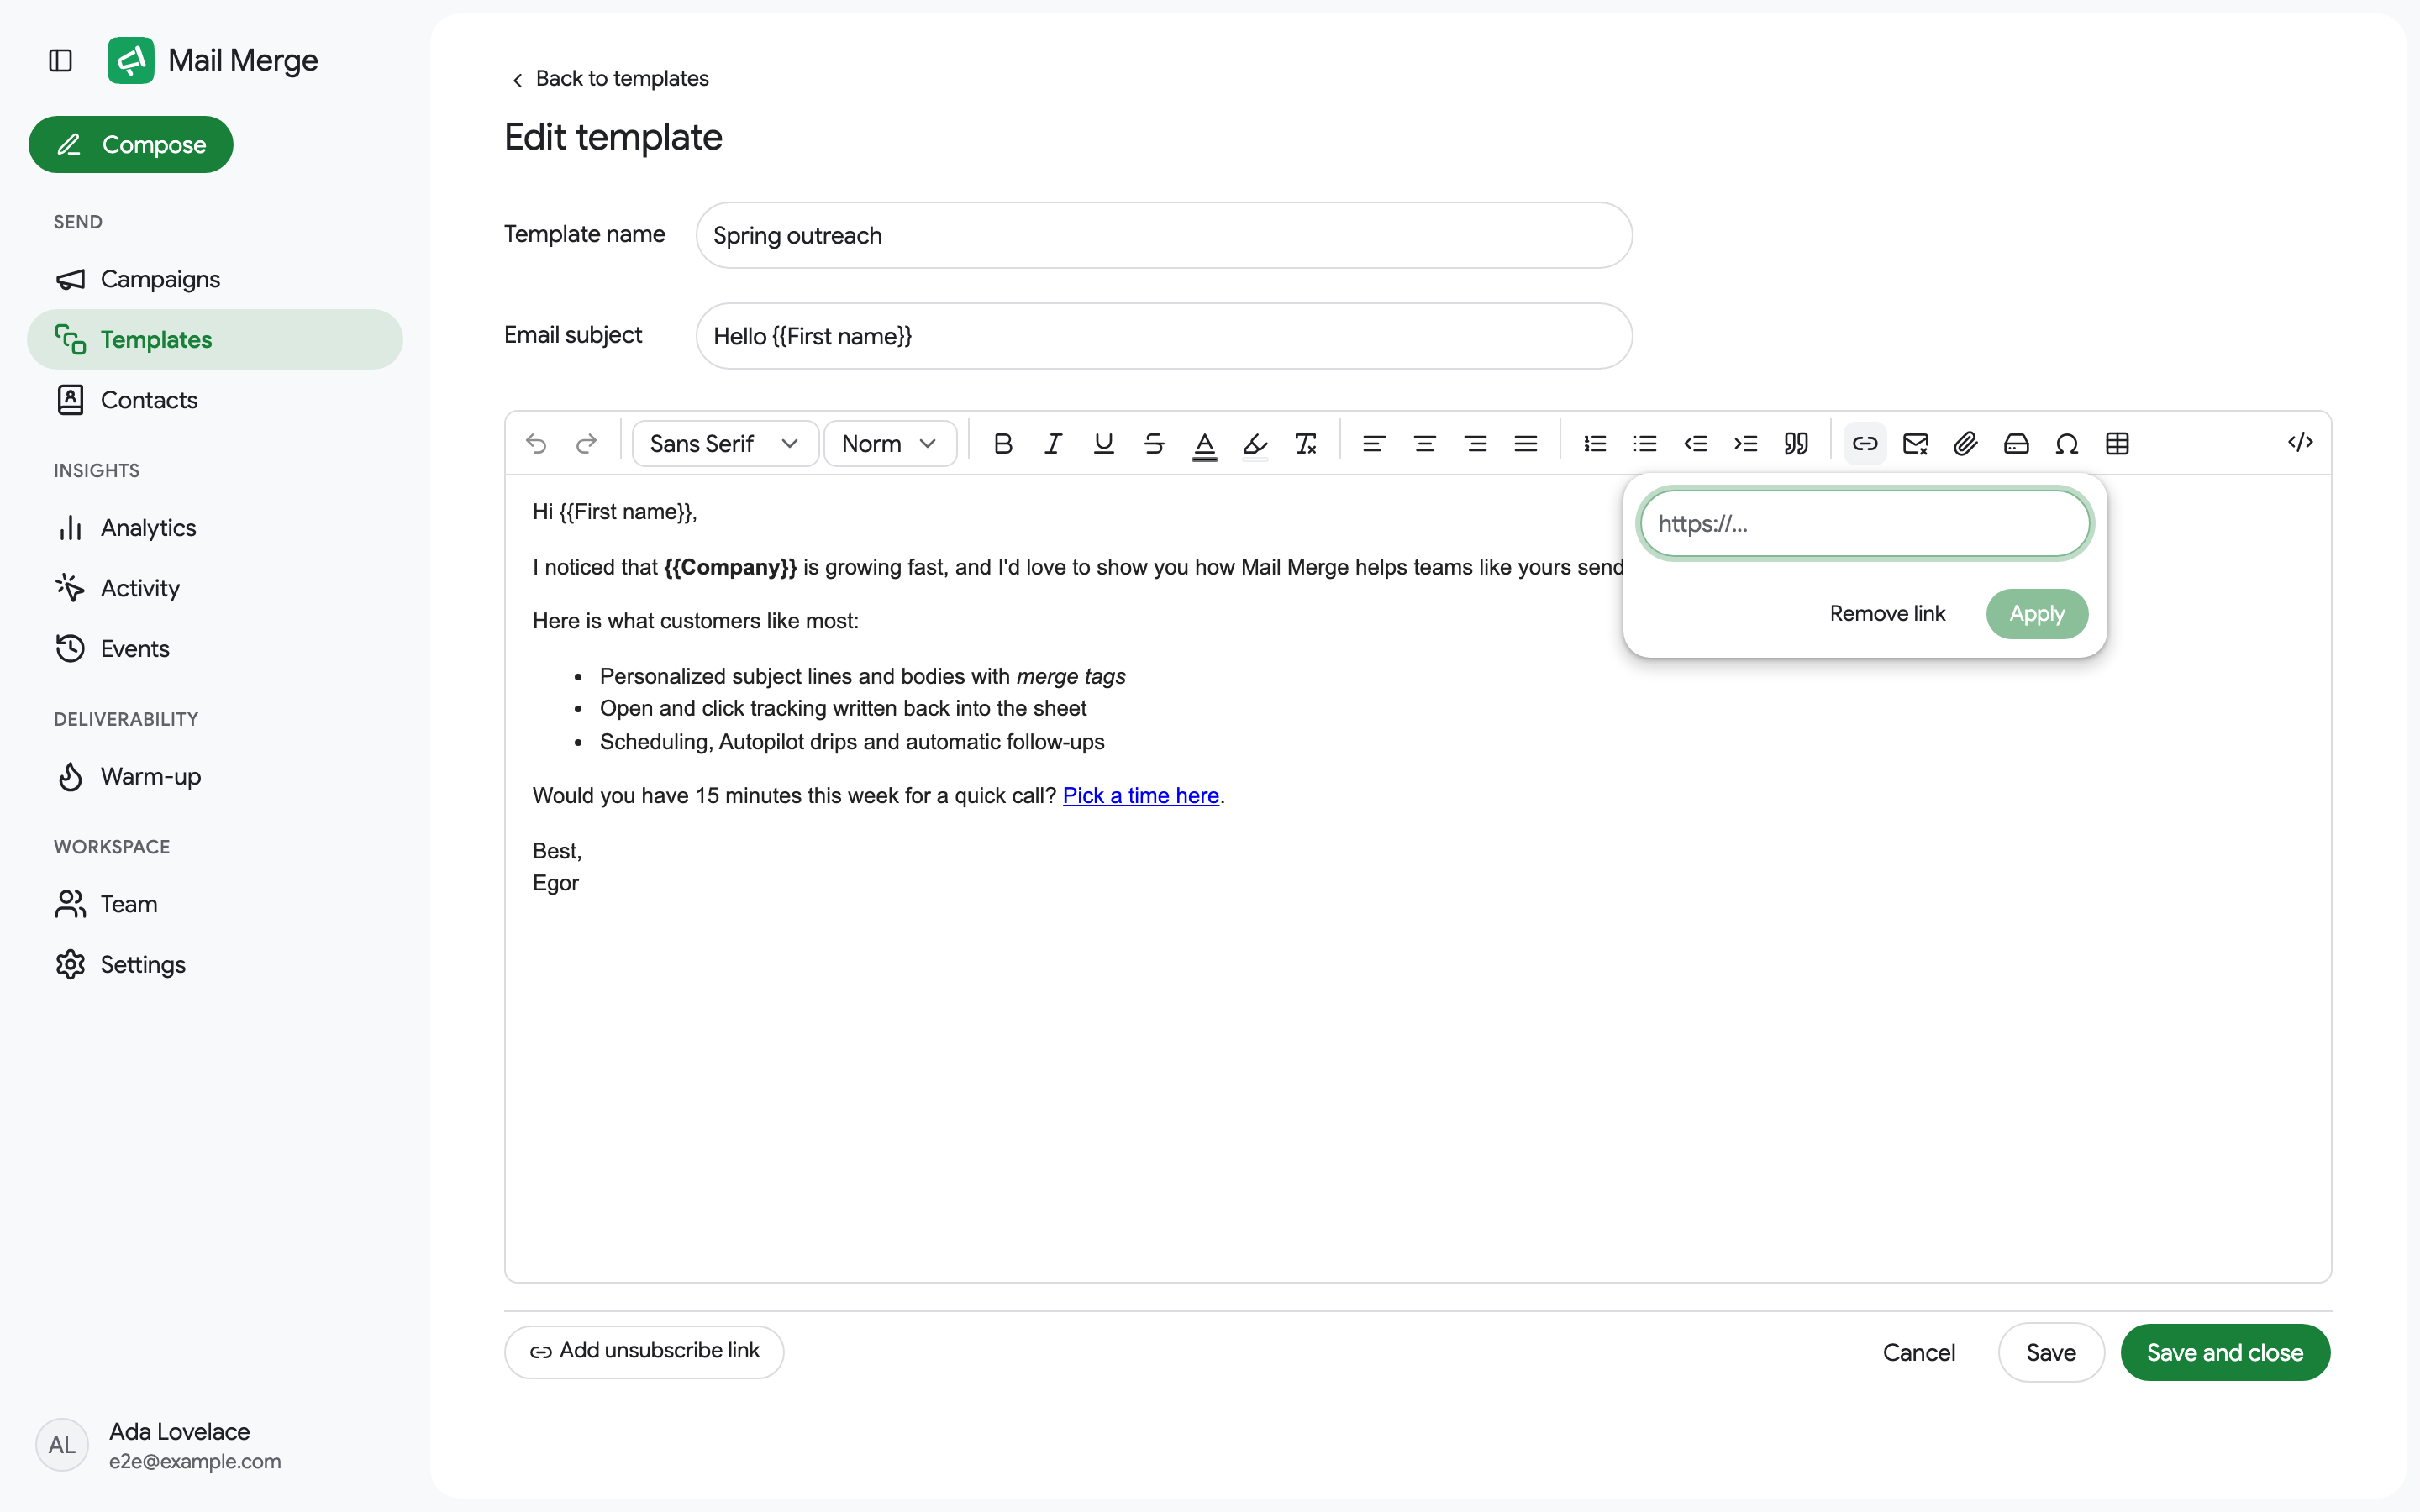
Task: Click Save and close button
Action: point(2225,1352)
